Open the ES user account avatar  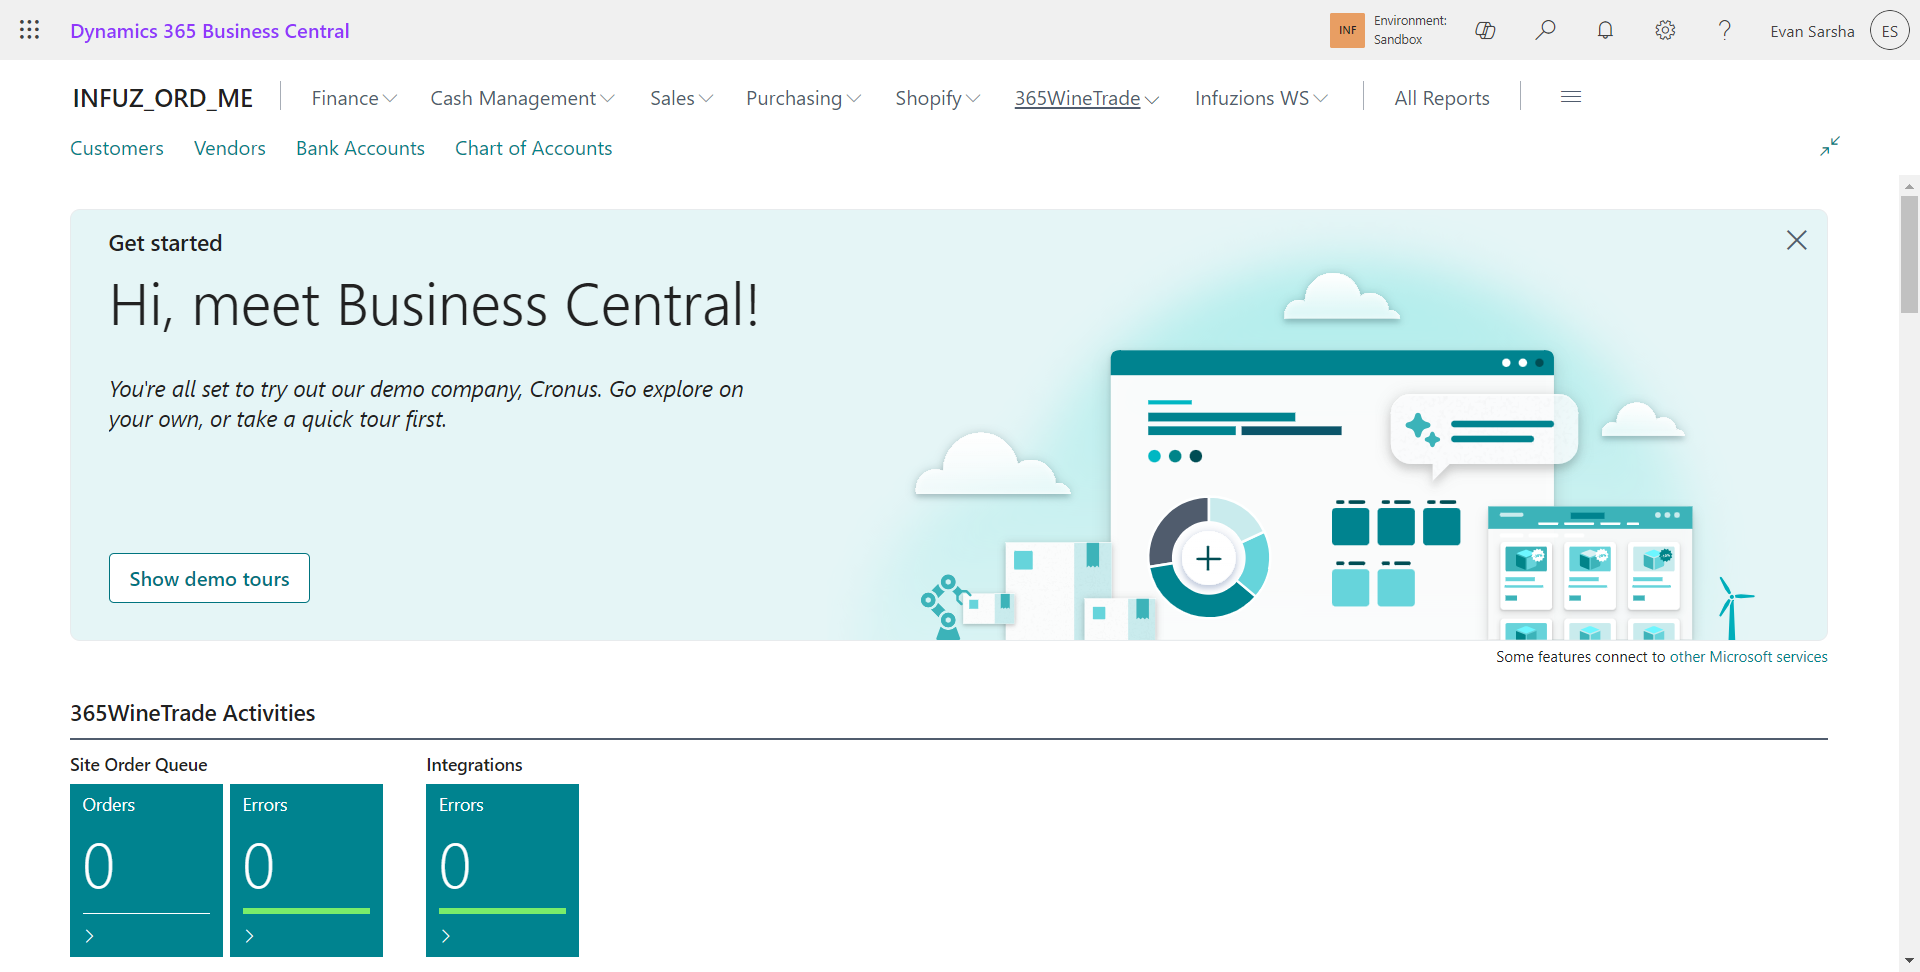point(1889,31)
